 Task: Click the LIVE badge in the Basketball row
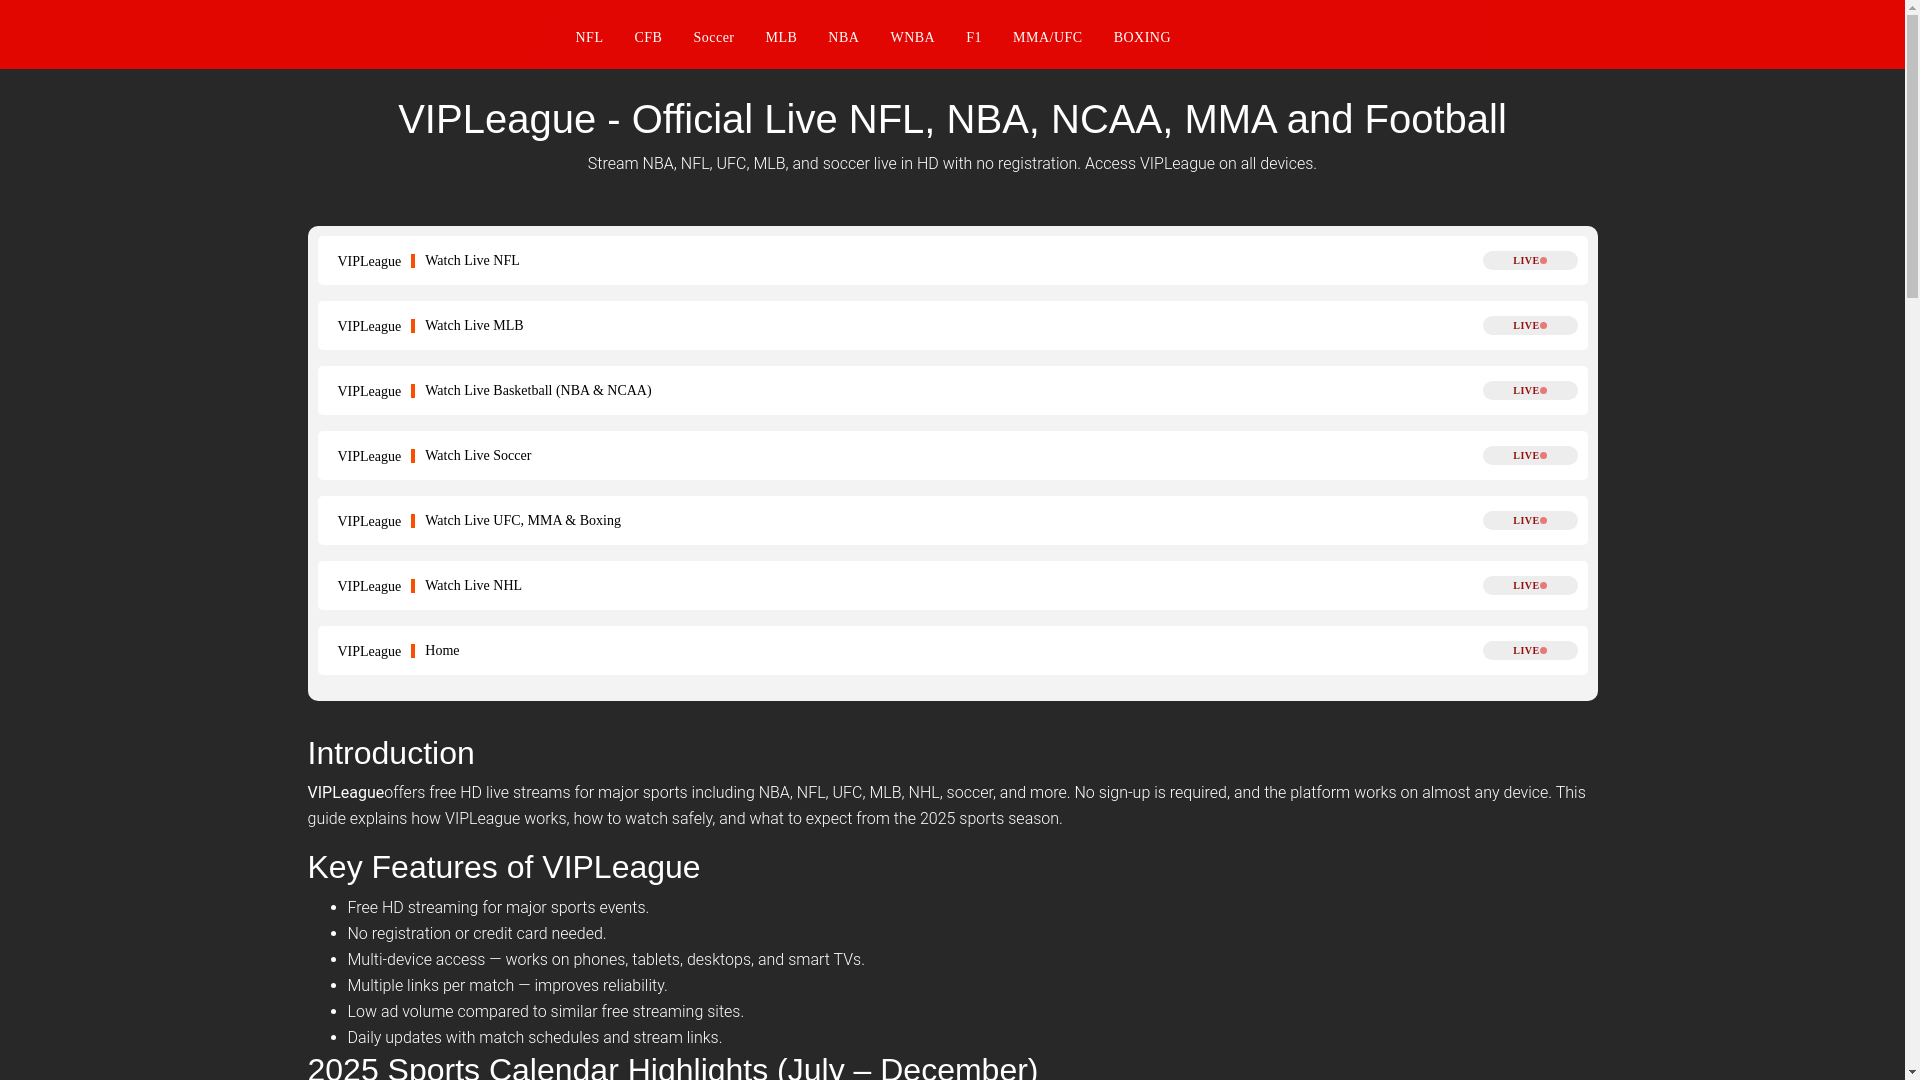(x=1530, y=390)
